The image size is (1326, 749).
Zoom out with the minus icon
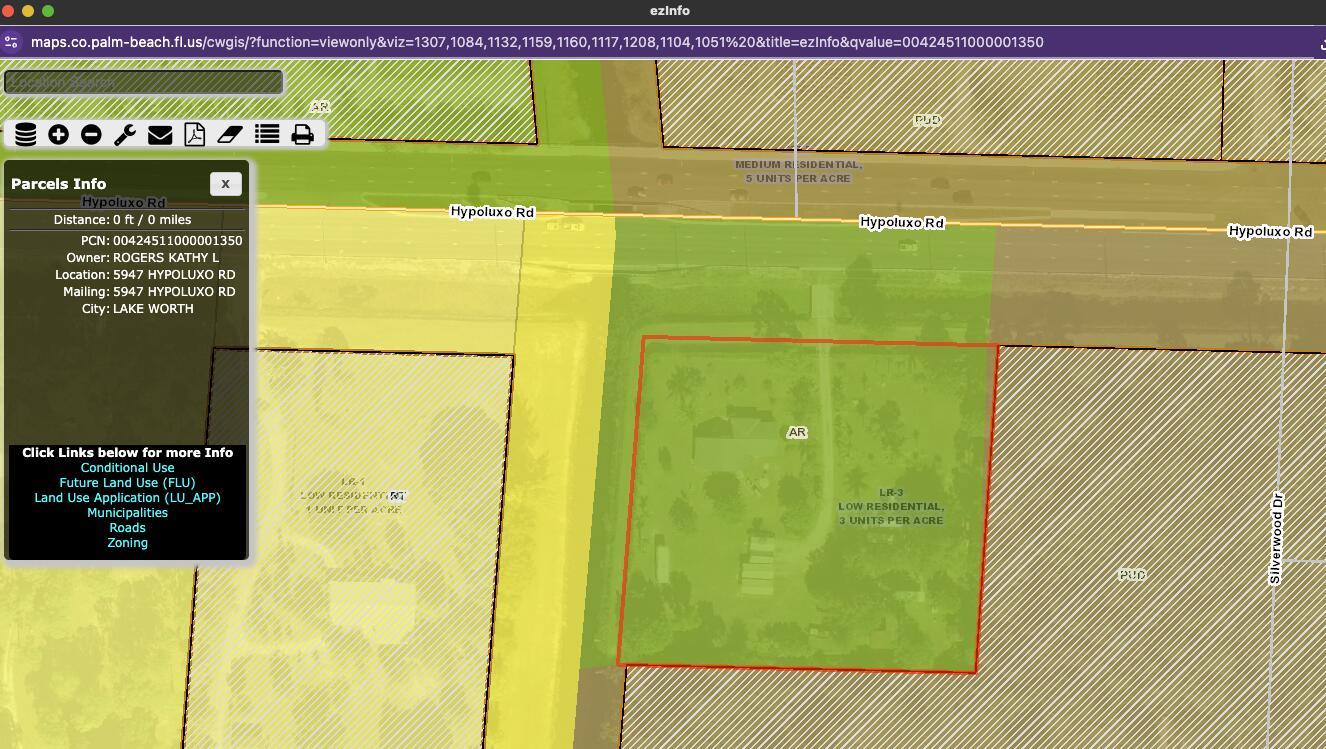(91, 134)
